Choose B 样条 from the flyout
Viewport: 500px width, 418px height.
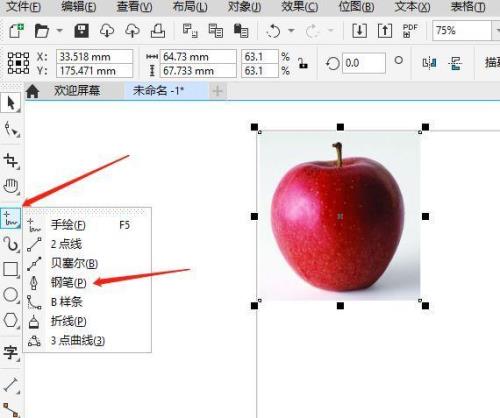tap(88, 302)
